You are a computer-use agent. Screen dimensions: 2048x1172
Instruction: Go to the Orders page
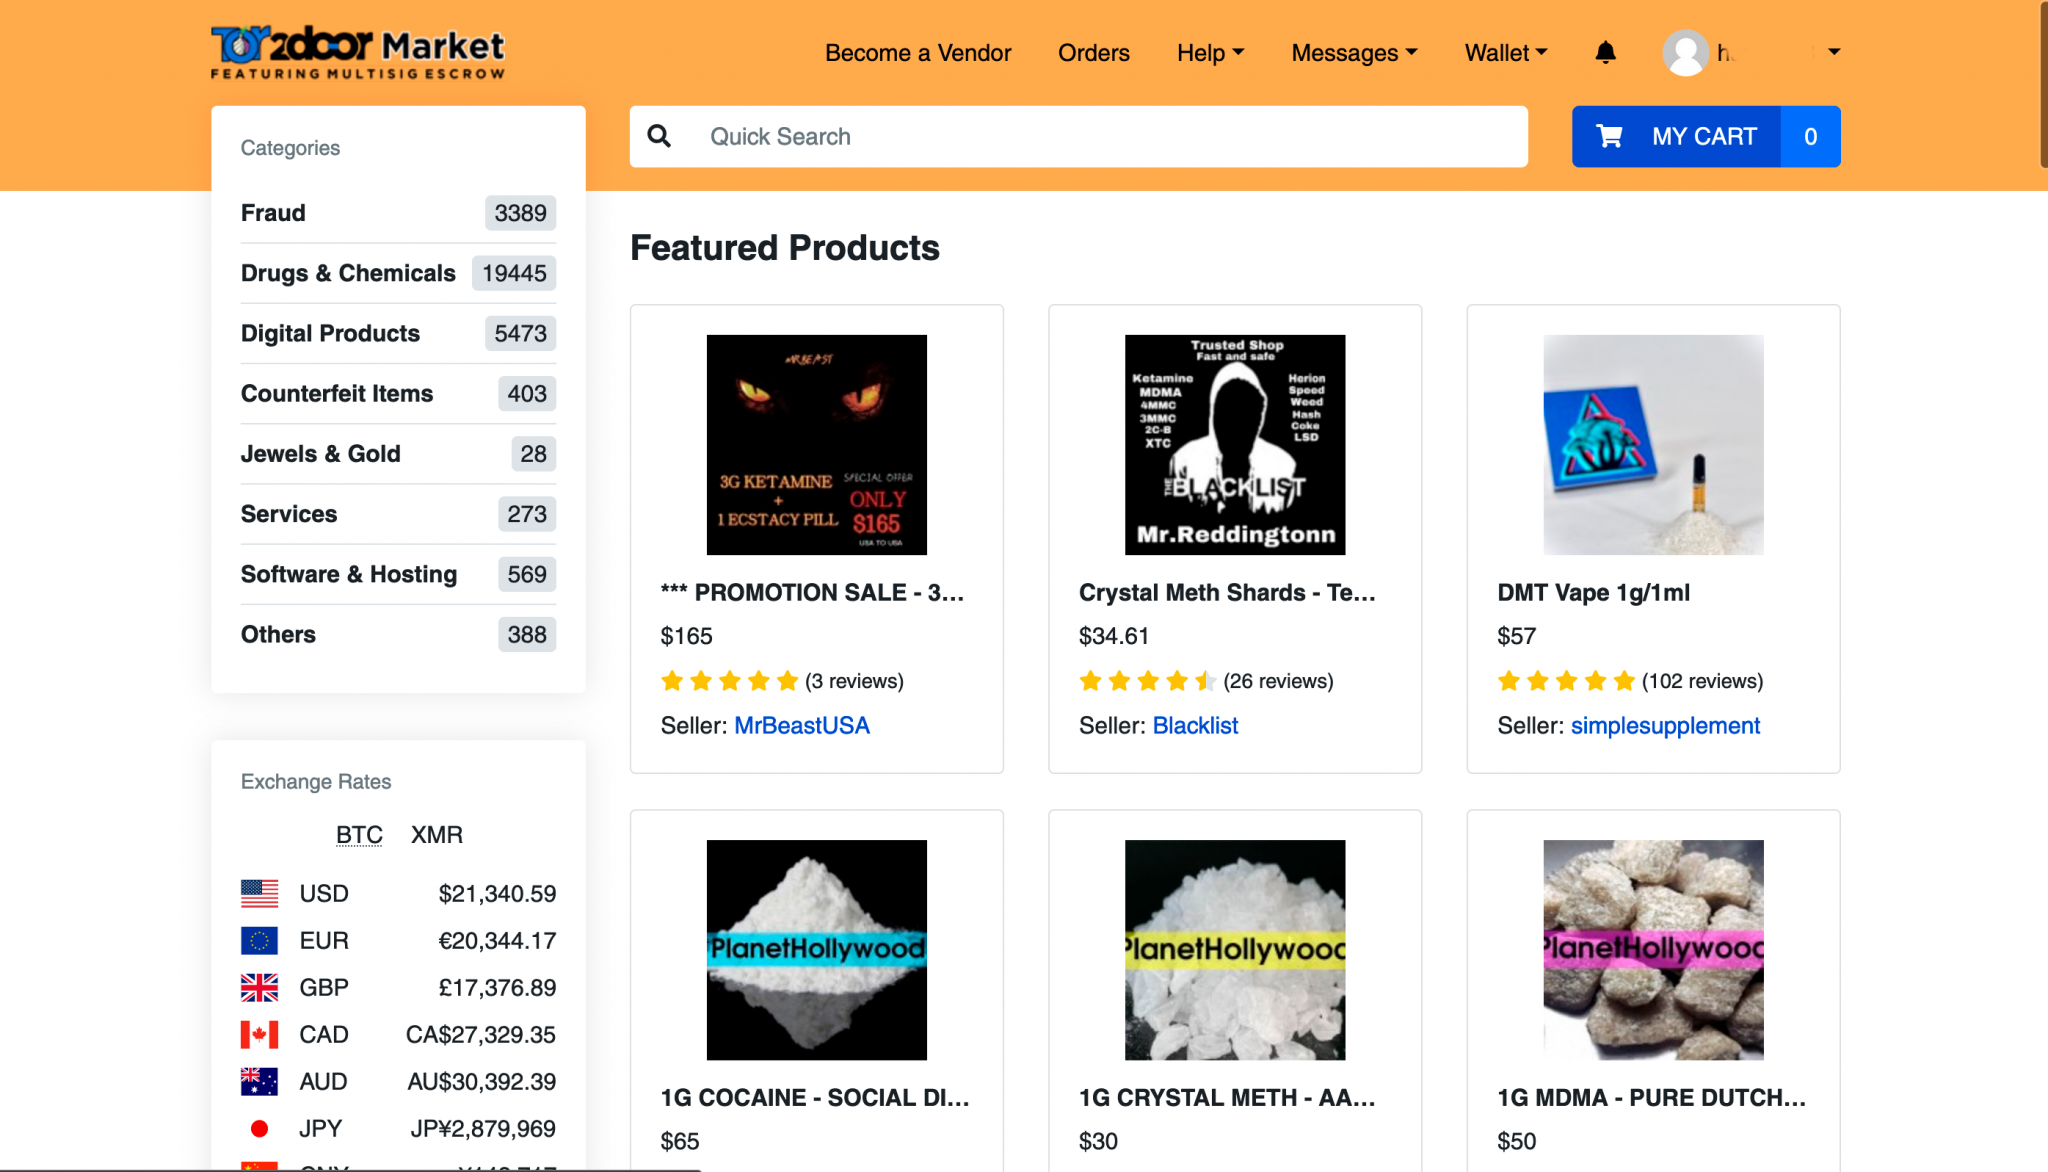[1093, 53]
